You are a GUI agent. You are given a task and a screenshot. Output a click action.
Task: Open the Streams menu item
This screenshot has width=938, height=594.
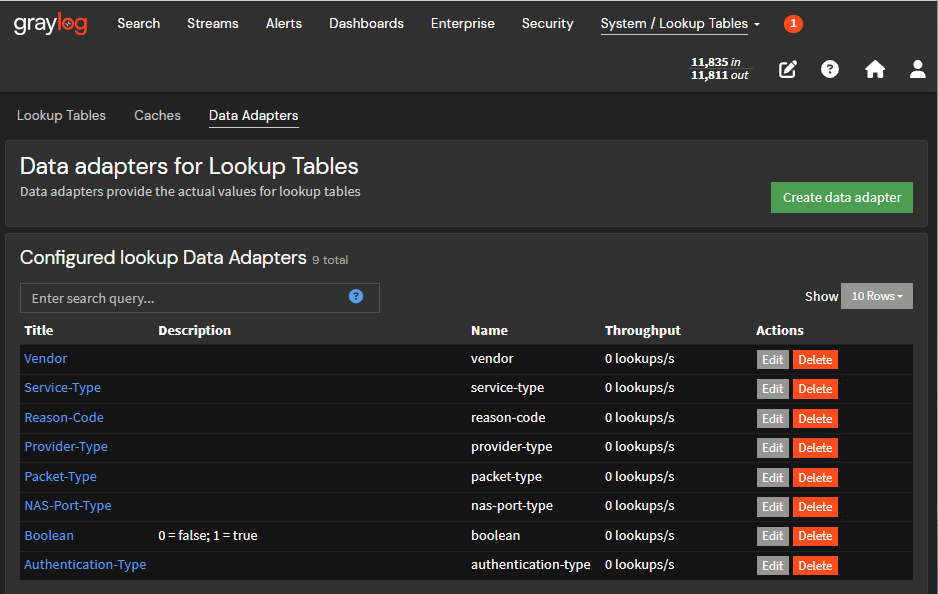pos(212,23)
